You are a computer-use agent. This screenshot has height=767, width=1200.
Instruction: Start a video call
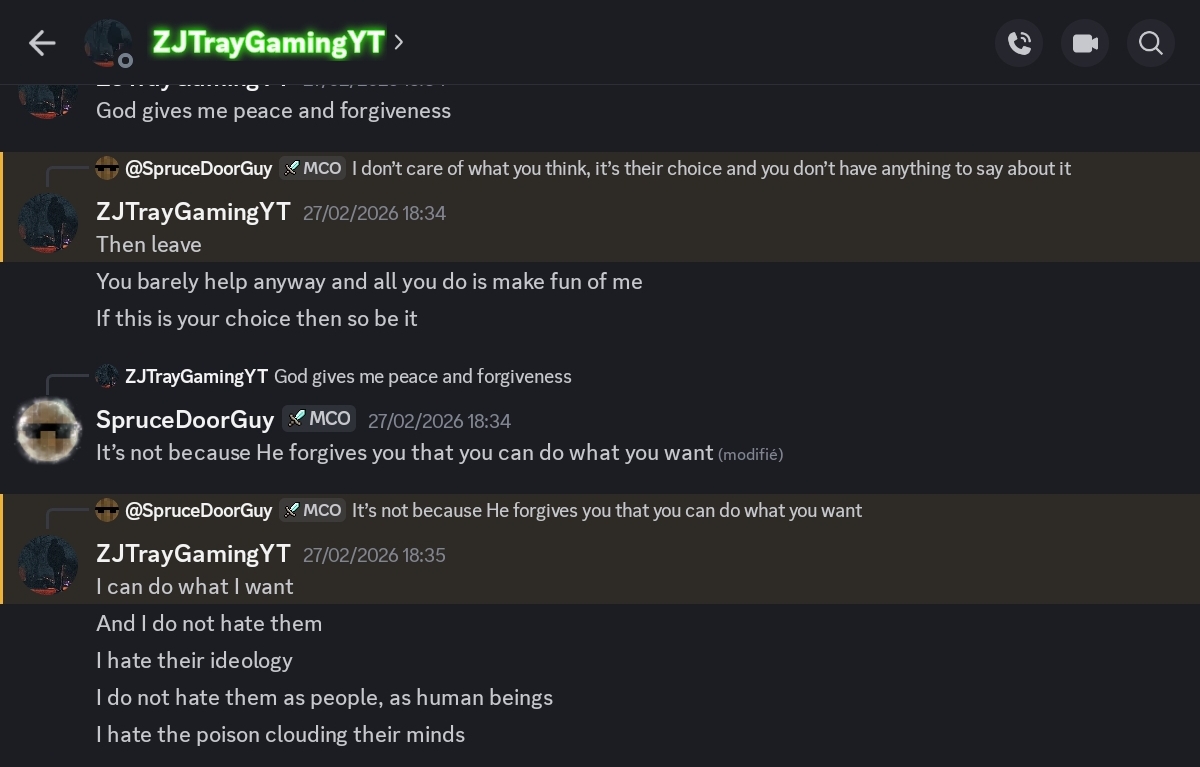pos(1085,43)
